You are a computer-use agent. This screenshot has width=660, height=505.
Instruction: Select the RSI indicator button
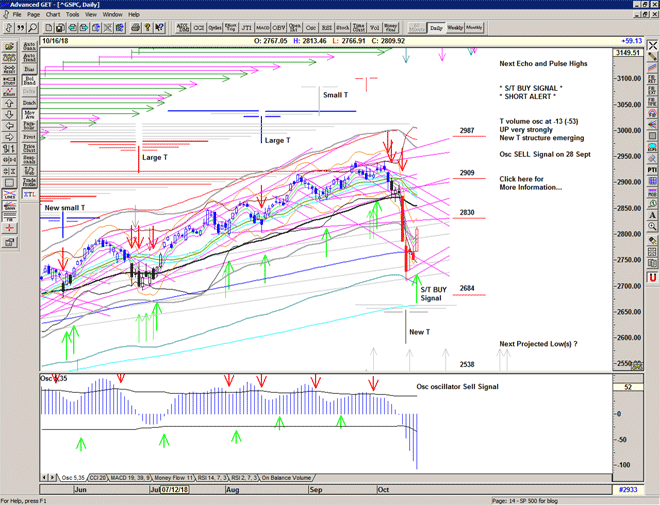click(x=325, y=28)
